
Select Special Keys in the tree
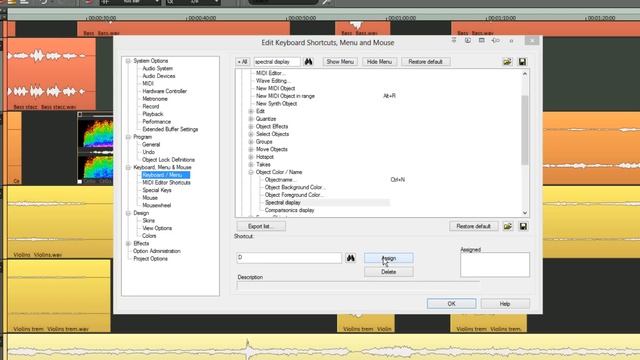(157, 190)
